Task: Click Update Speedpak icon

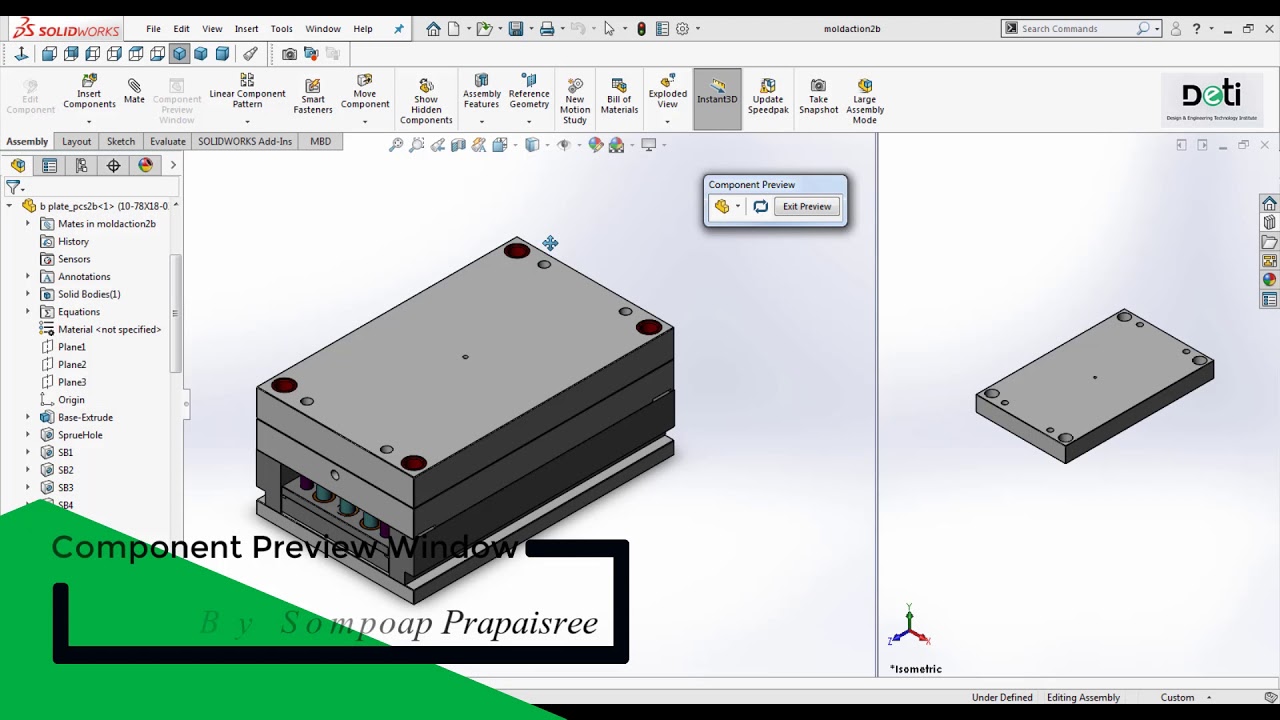Action: pyautogui.click(x=768, y=97)
